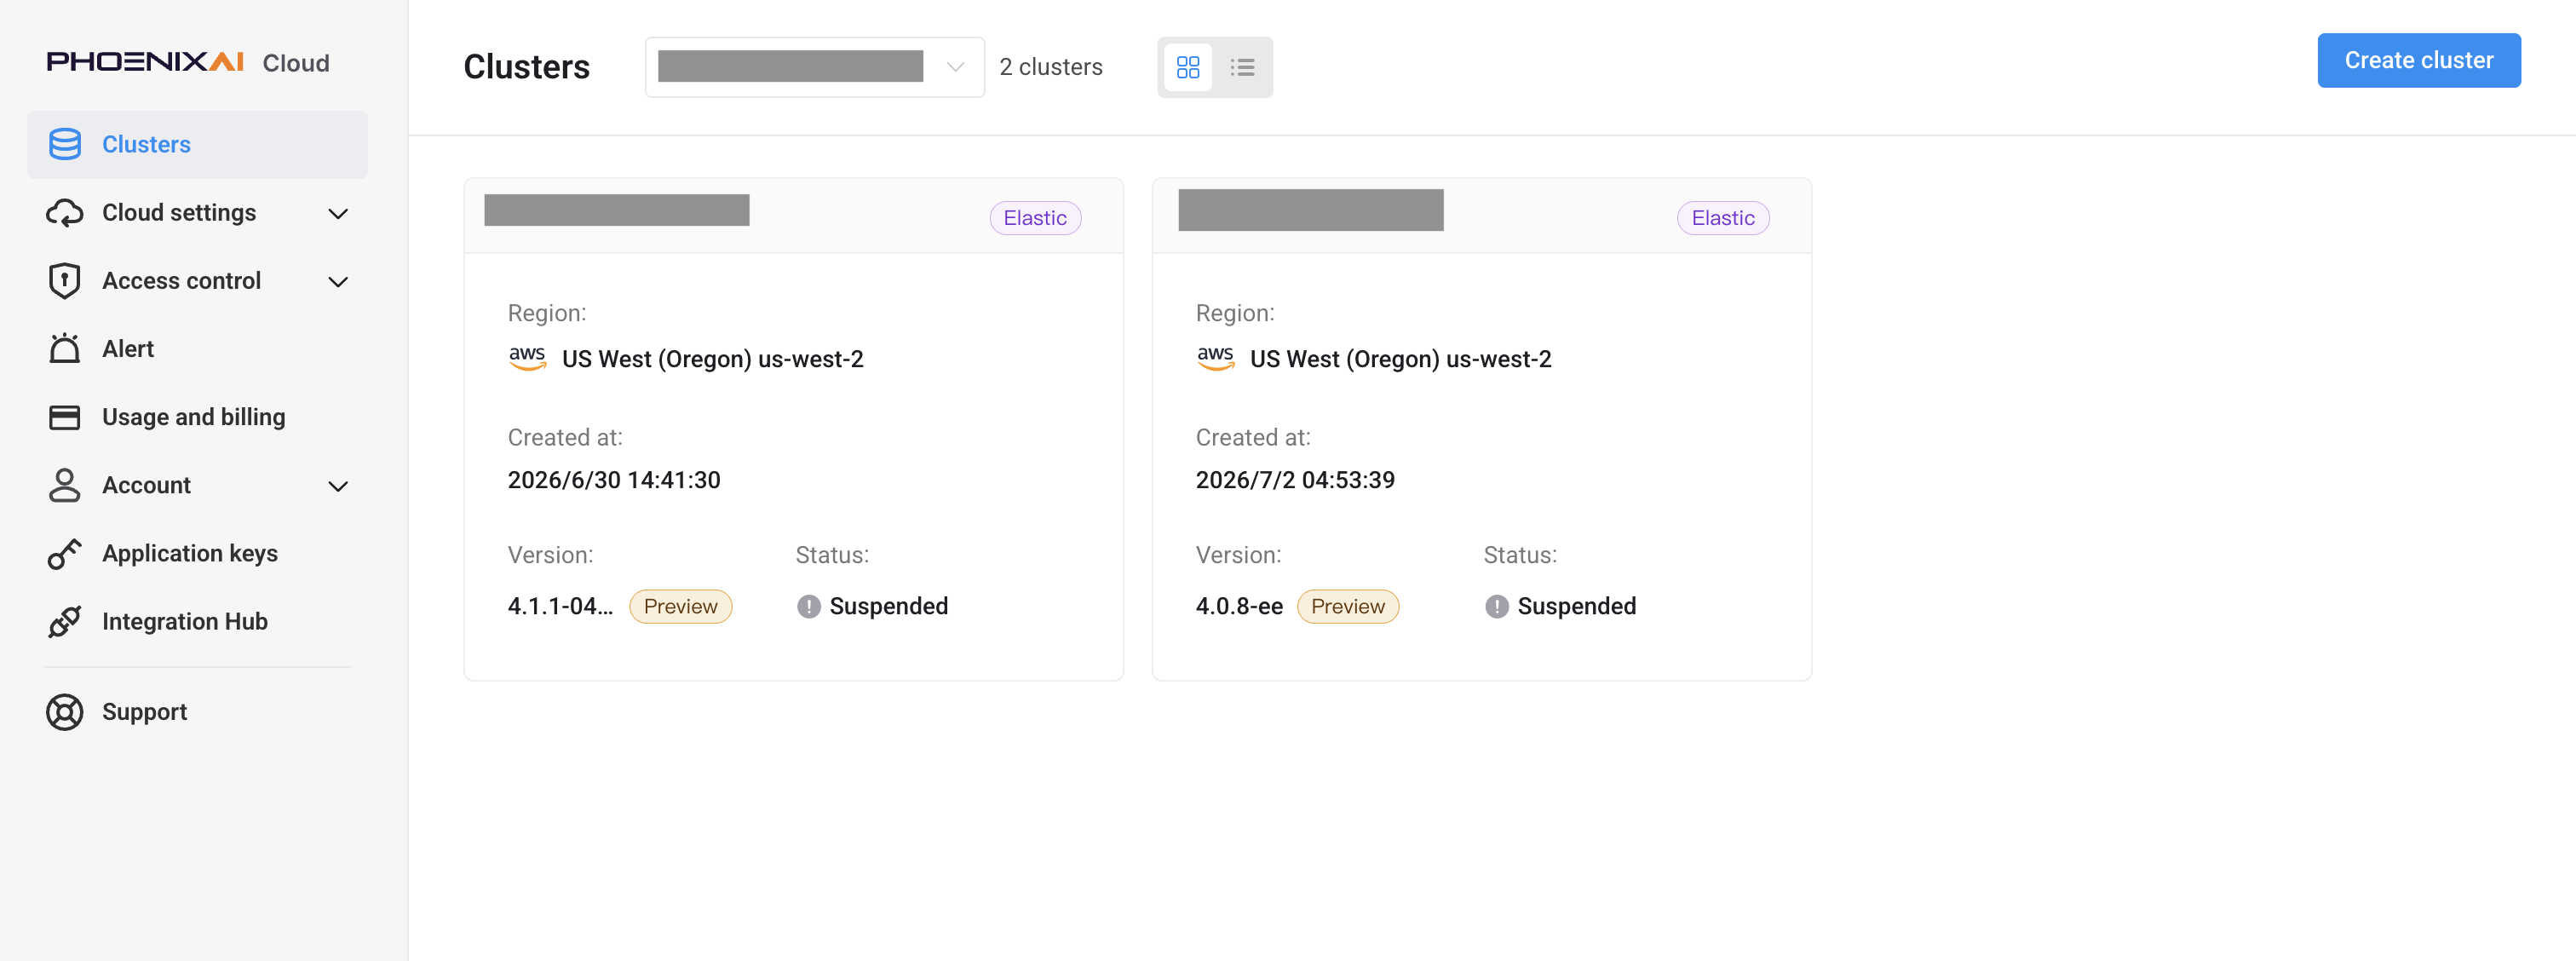Click the Support lifebuoy icon

65,712
